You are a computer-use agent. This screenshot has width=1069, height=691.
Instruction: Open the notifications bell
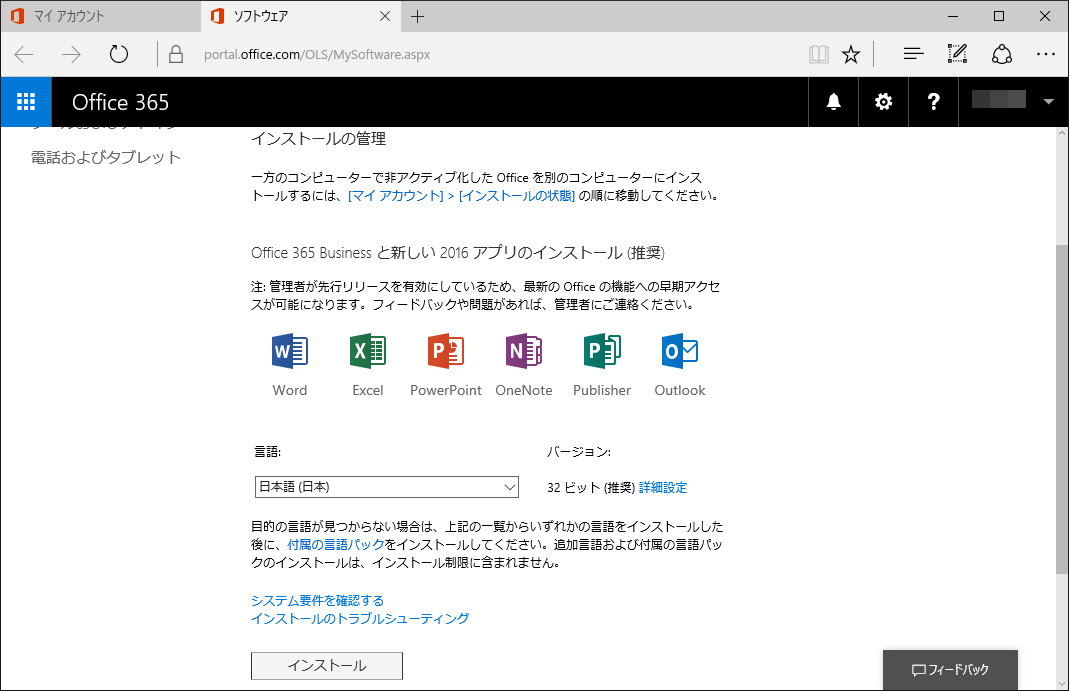click(x=833, y=102)
